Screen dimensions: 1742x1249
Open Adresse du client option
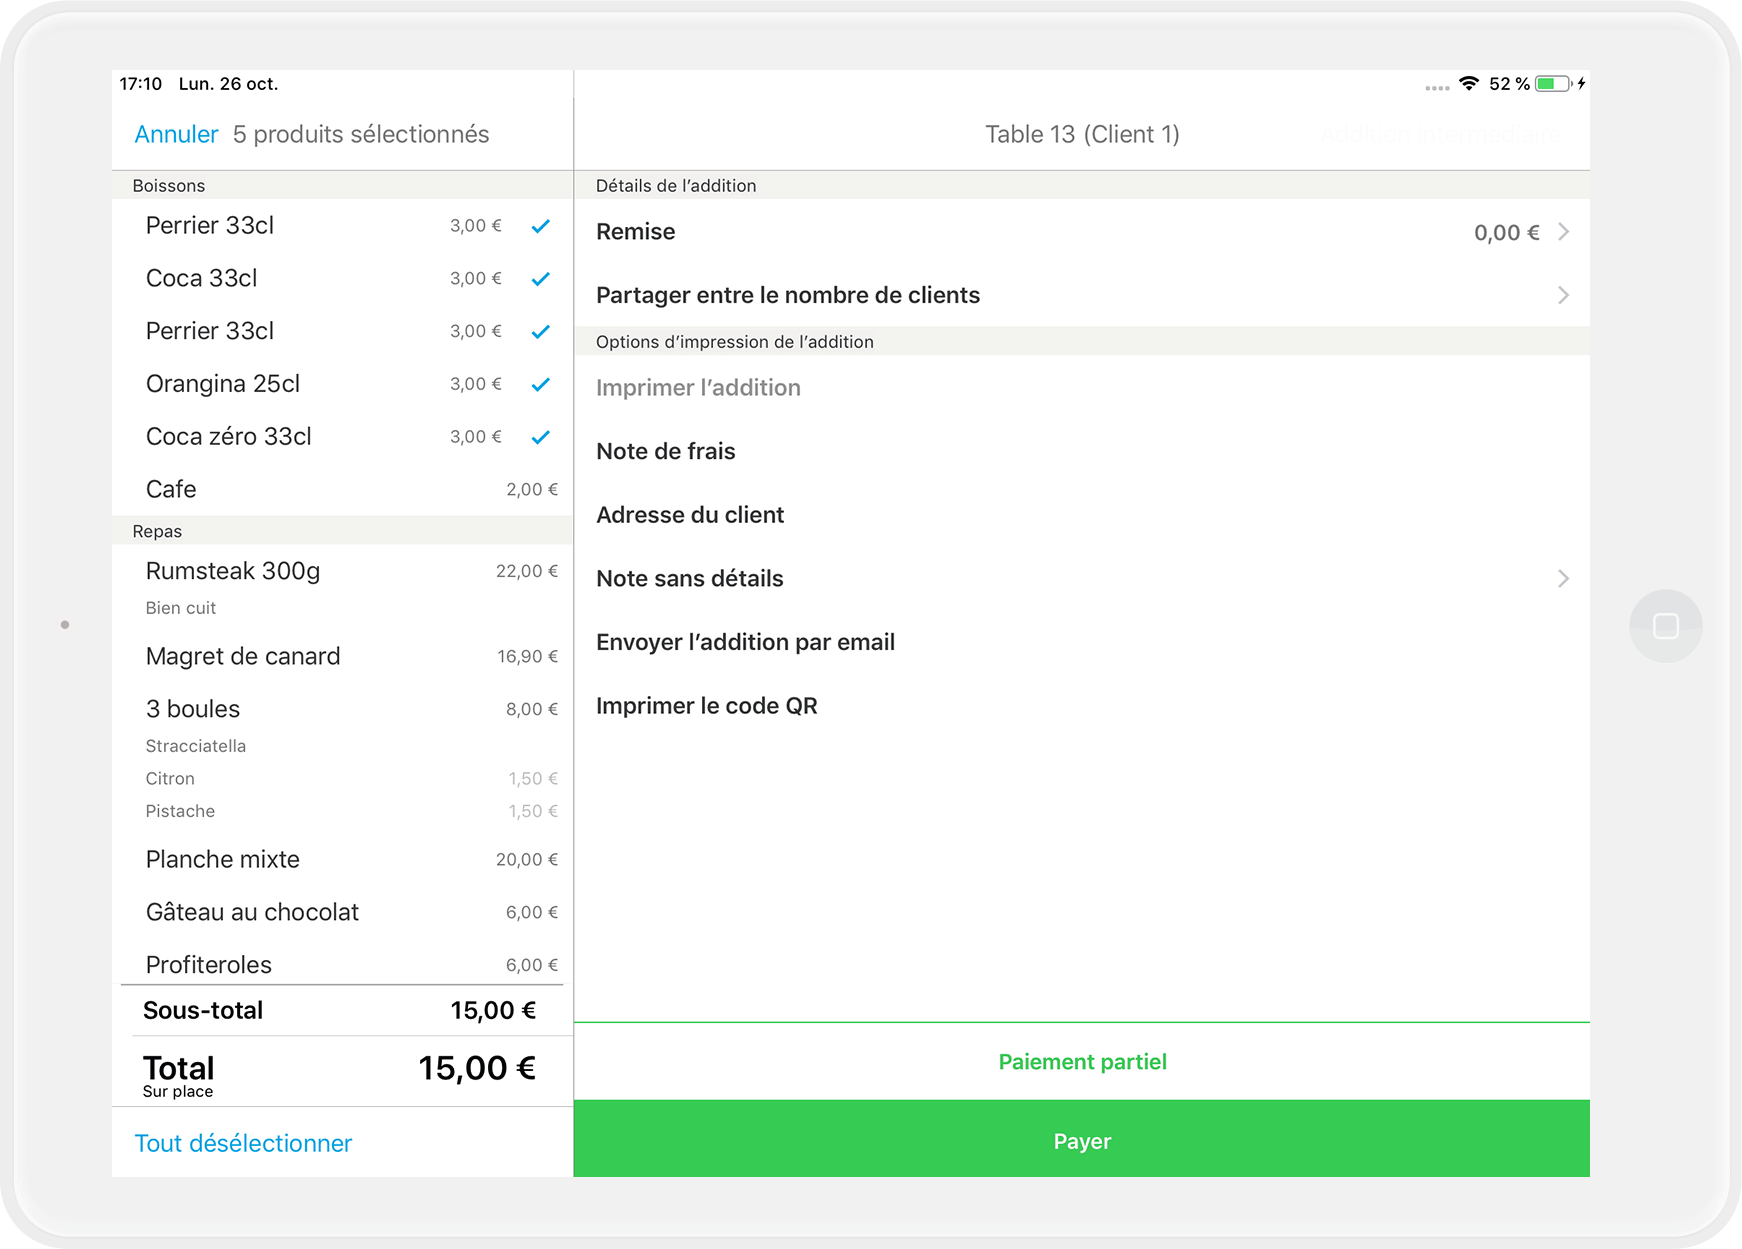point(1082,515)
